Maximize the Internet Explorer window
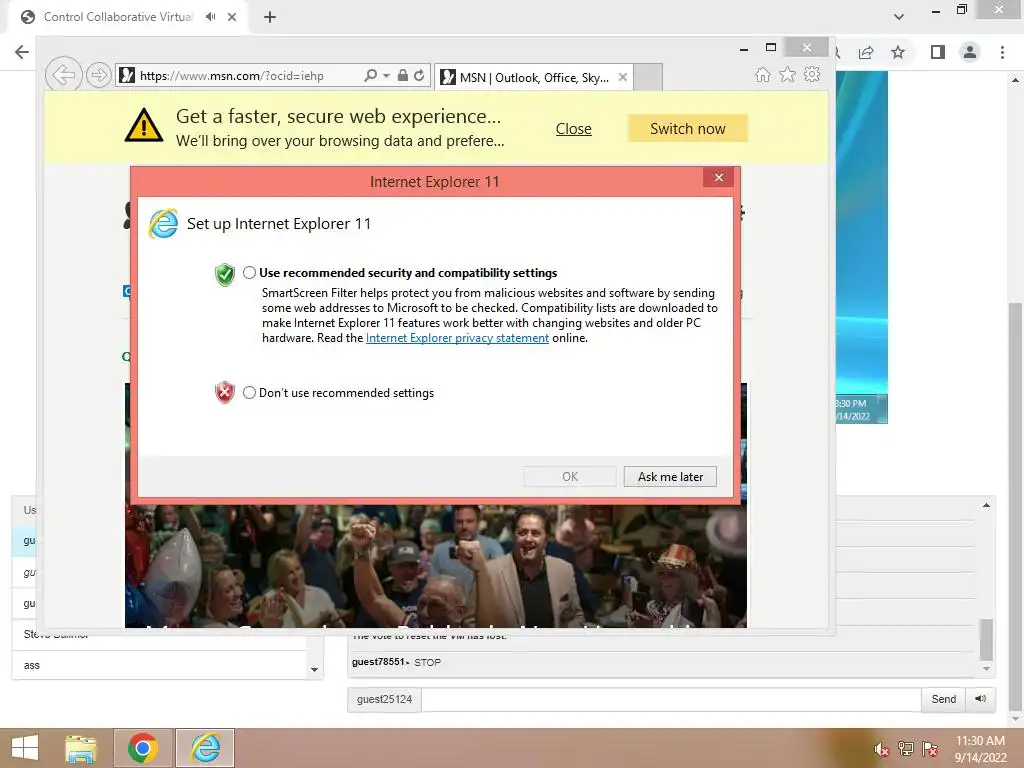The height and width of the screenshot is (768, 1024). 771,48
